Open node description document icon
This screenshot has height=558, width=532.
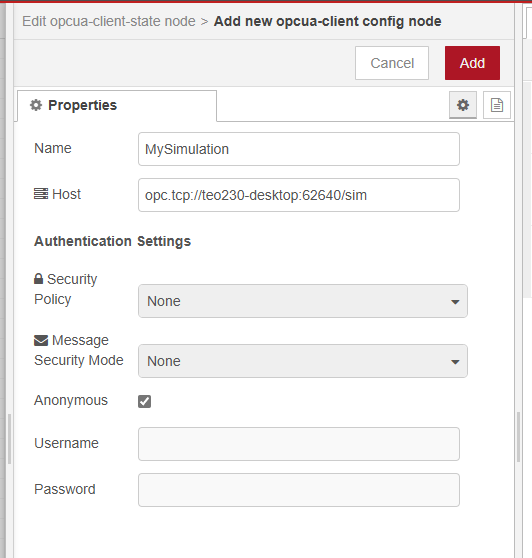[x=497, y=105]
